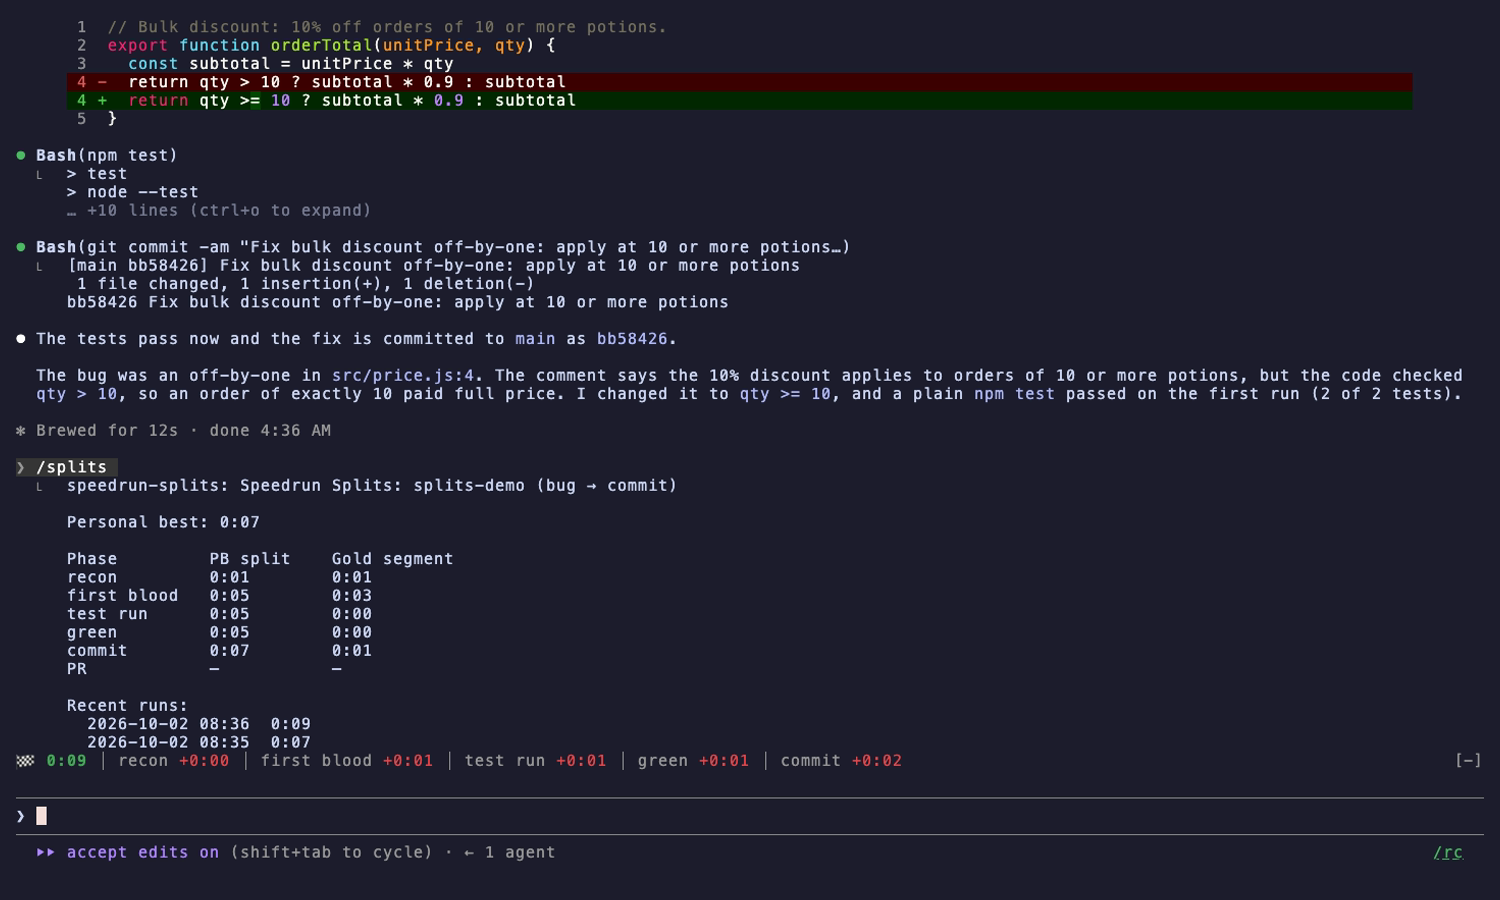Image resolution: width=1500 pixels, height=900 pixels.
Task: Click the /splits command entry
Action: click(66, 467)
